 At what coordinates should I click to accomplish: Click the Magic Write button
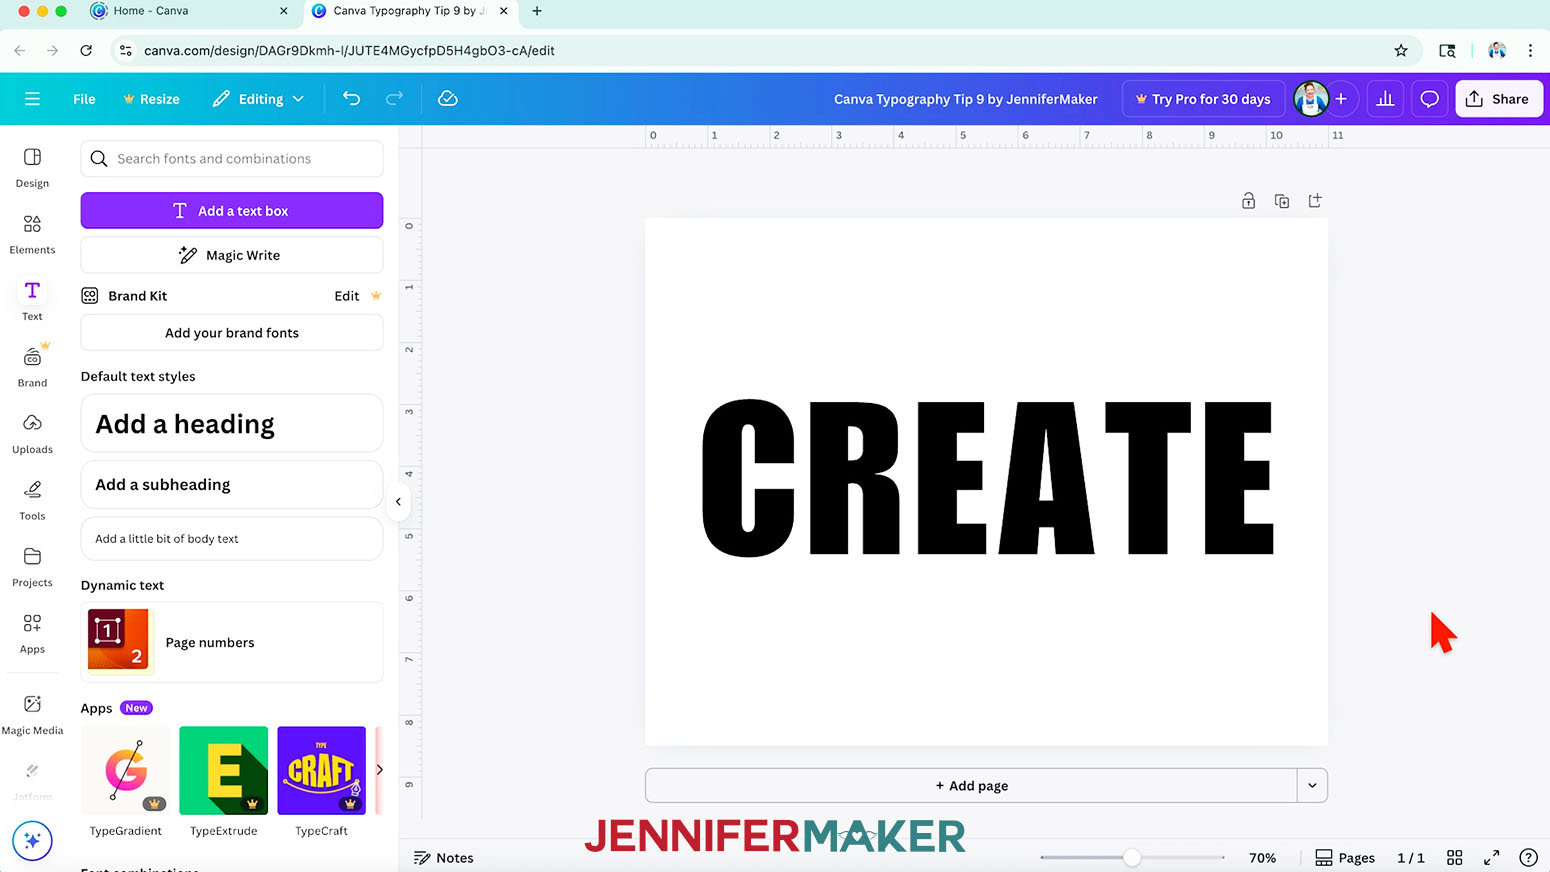pyautogui.click(x=232, y=255)
